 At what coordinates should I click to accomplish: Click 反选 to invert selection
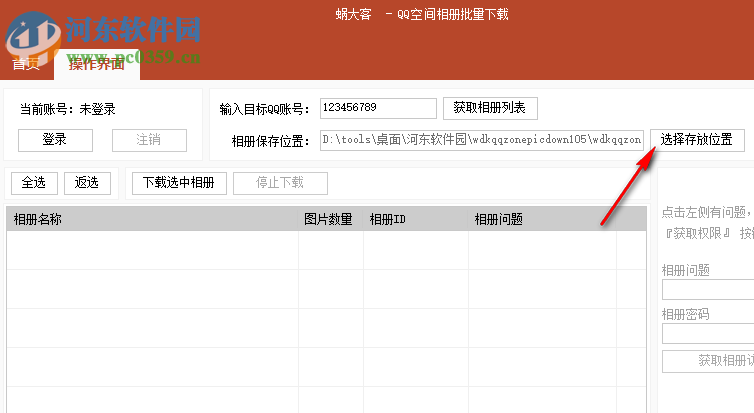tap(87, 183)
